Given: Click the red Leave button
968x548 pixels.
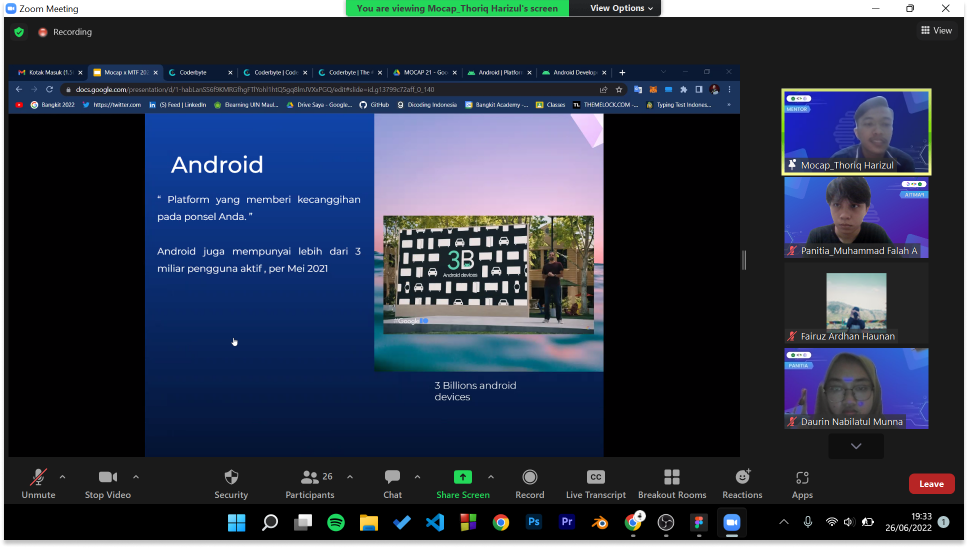Looking at the screenshot, I should [x=931, y=484].
